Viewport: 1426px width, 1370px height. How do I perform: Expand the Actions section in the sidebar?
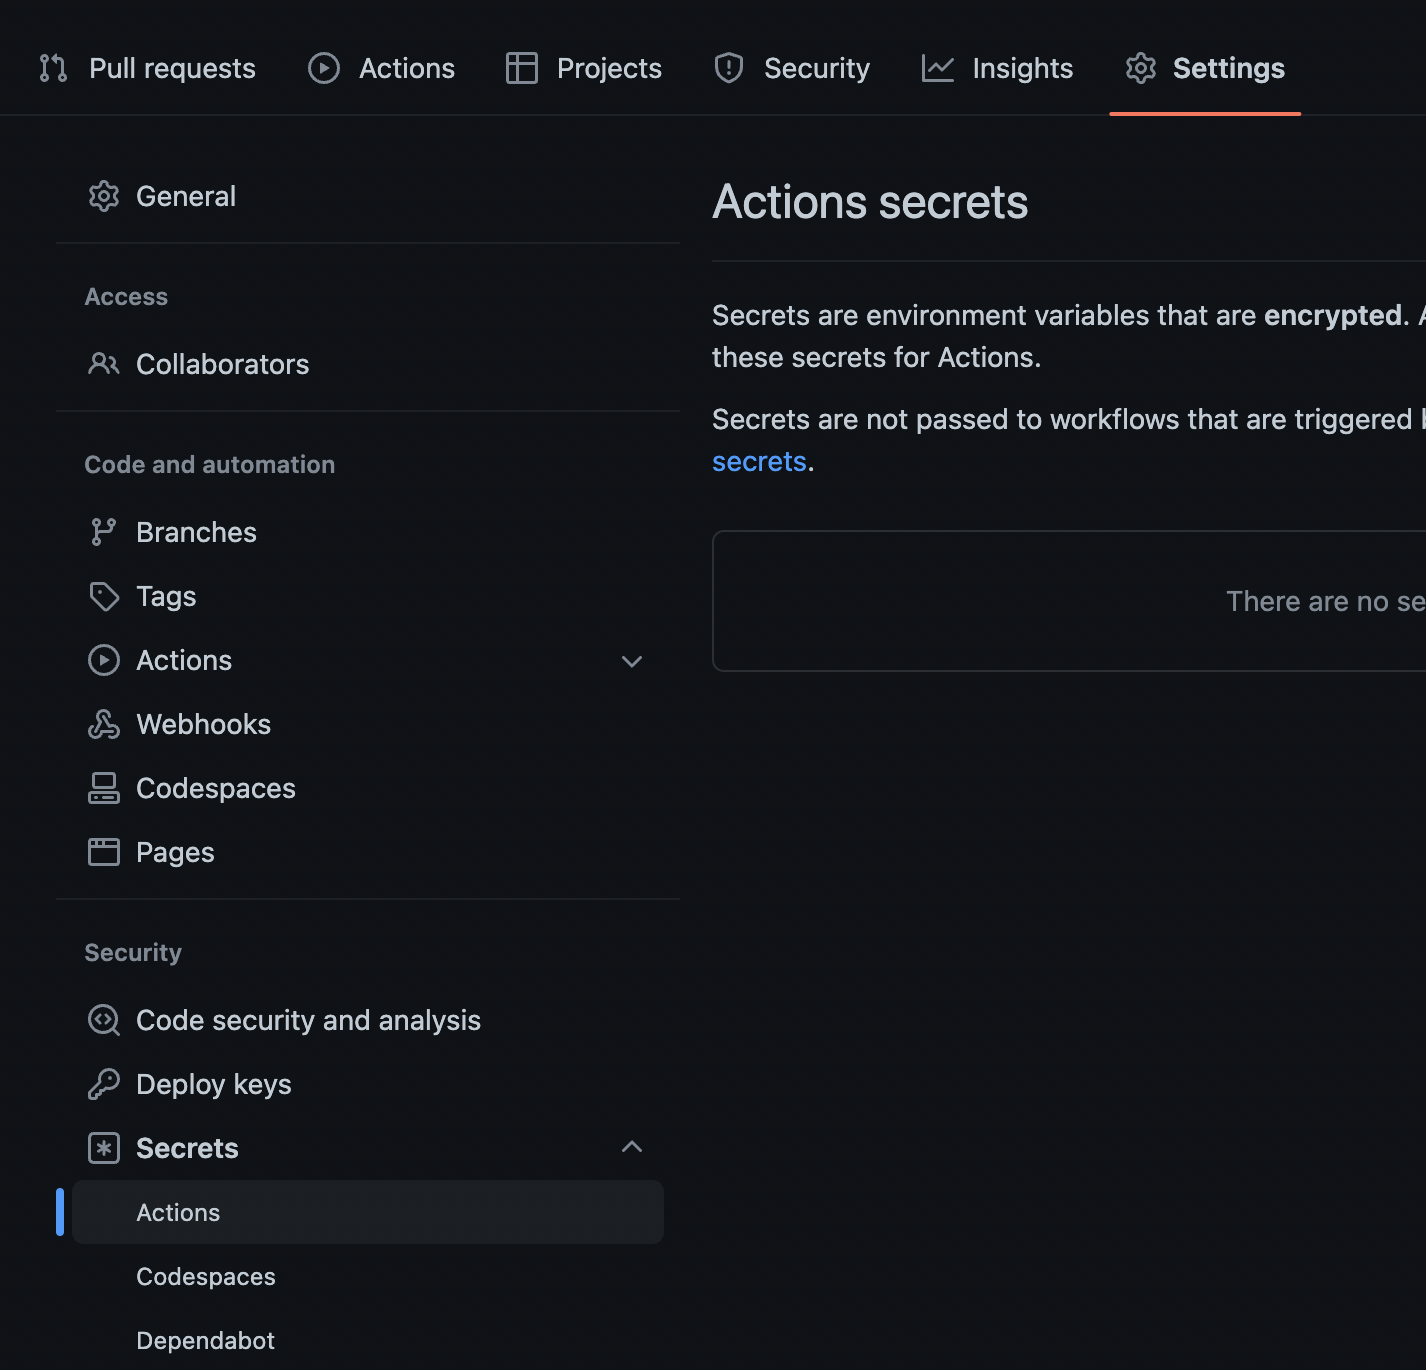tap(632, 661)
